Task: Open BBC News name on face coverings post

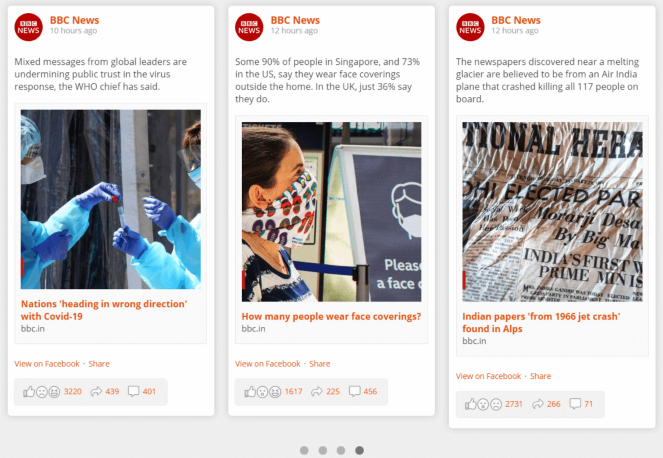Action: (x=295, y=20)
